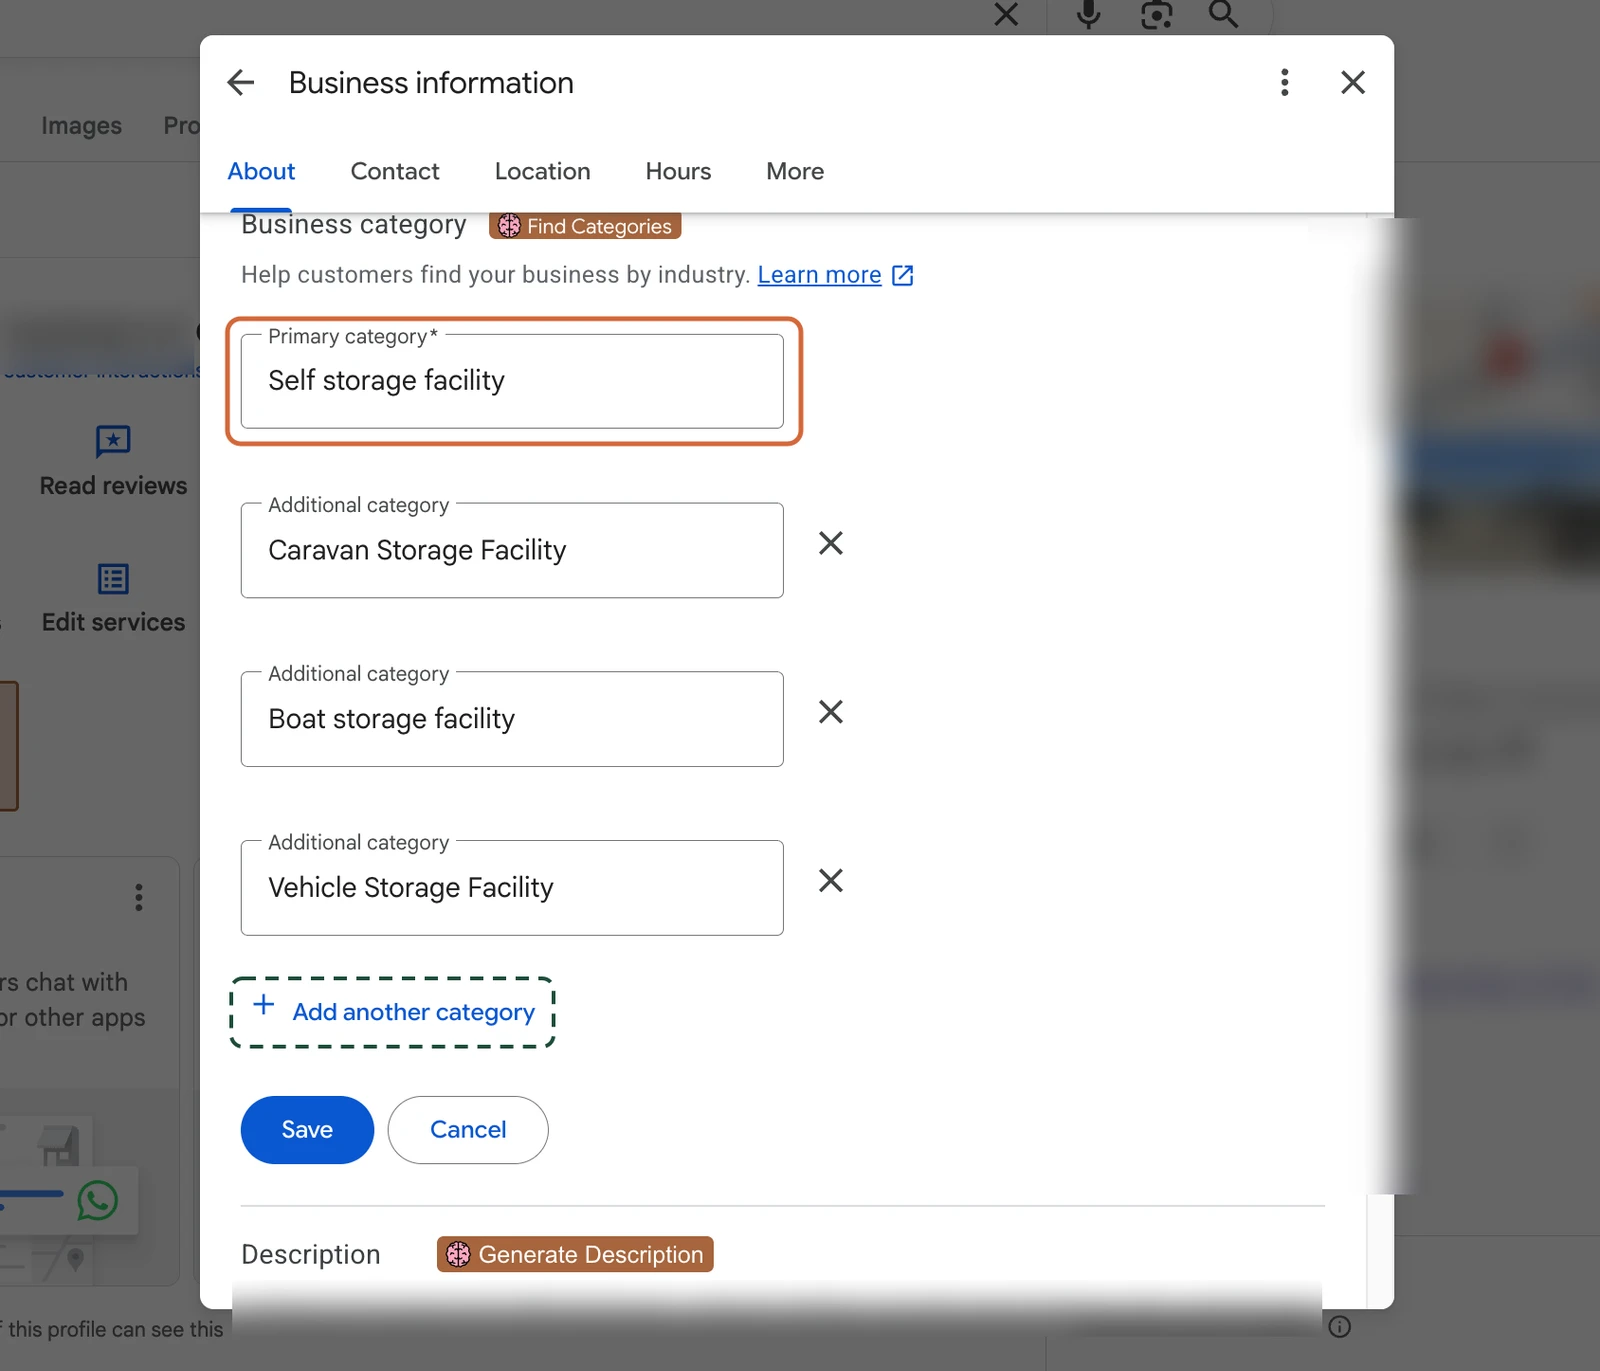The image size is (1600, 1371).
Task: Open the Images tab in the background page
Action: (81, 126)
